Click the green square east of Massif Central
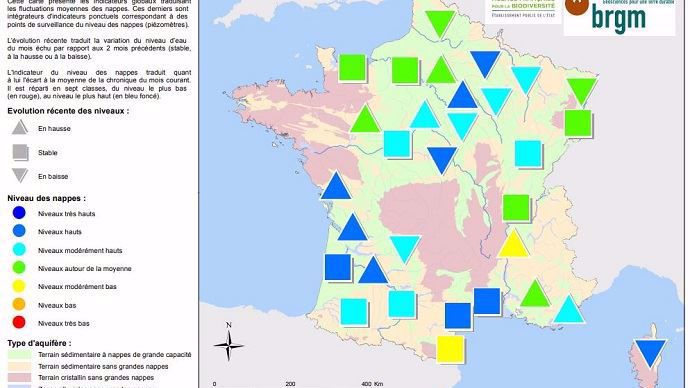 516,208
